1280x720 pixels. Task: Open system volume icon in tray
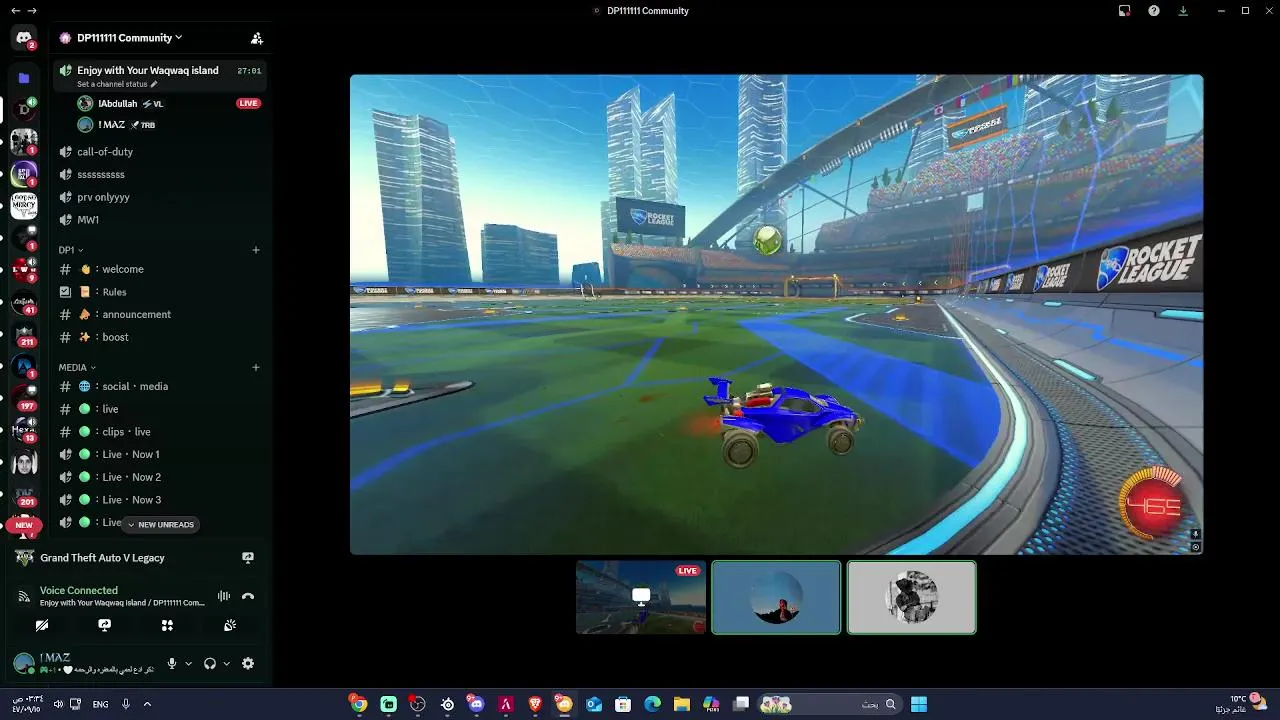(x=58, y=704)
